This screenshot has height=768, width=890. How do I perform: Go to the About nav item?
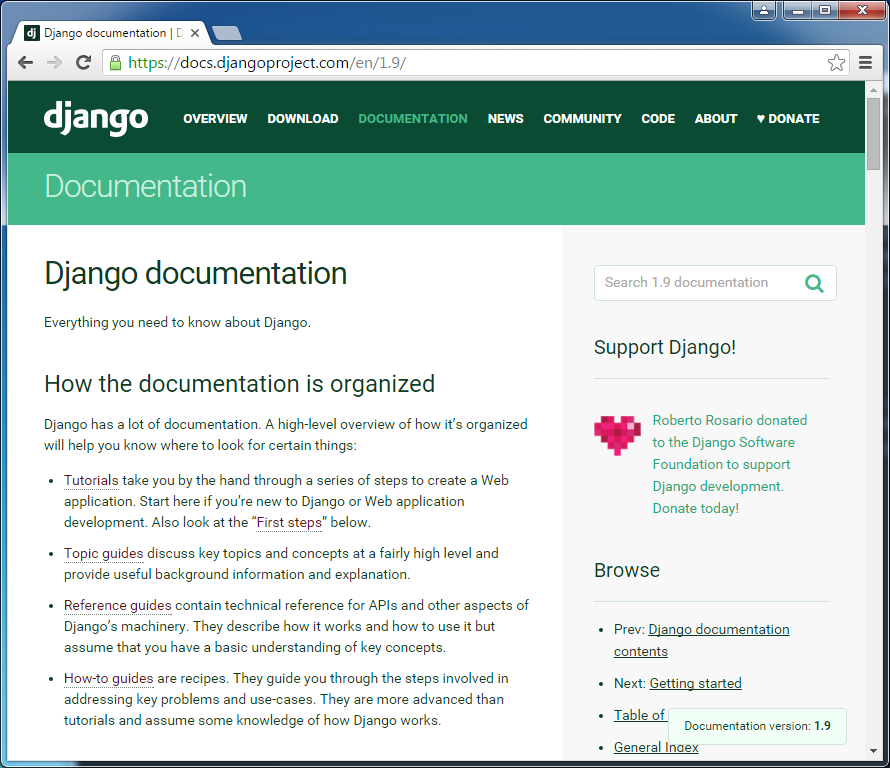(x=716, y=119)
